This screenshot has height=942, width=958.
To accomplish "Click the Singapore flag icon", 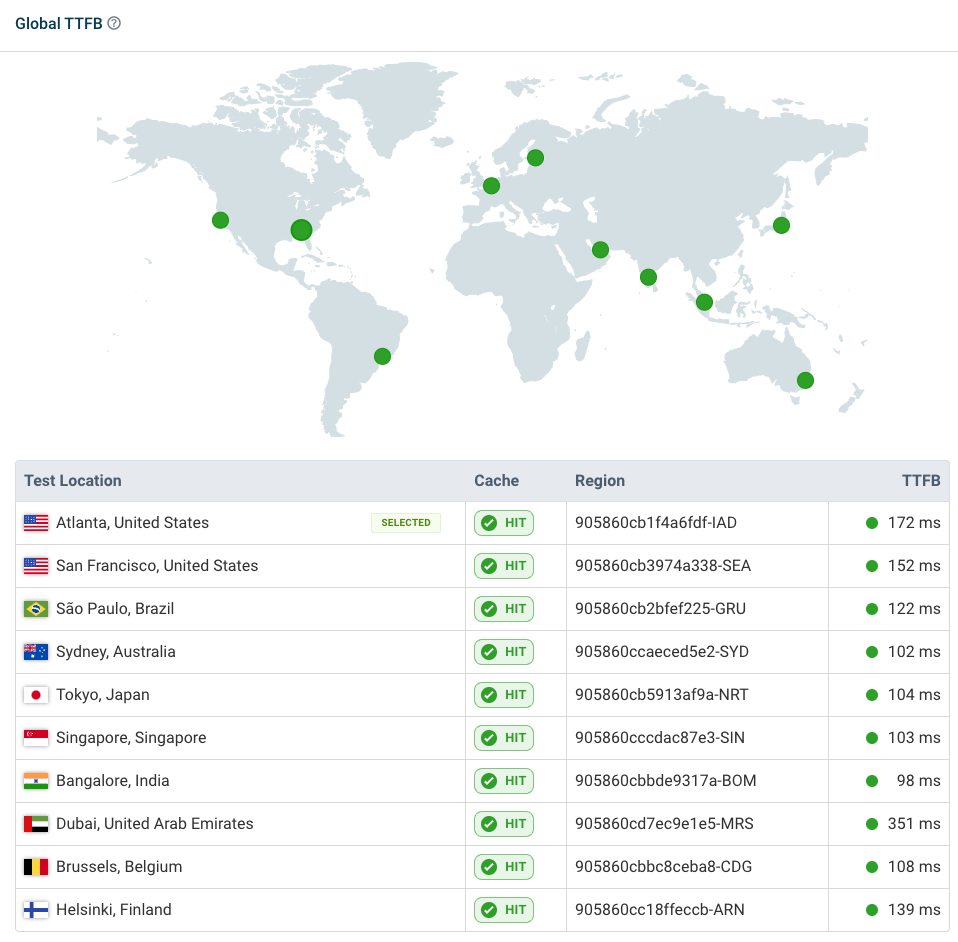I will pos(35,737).
